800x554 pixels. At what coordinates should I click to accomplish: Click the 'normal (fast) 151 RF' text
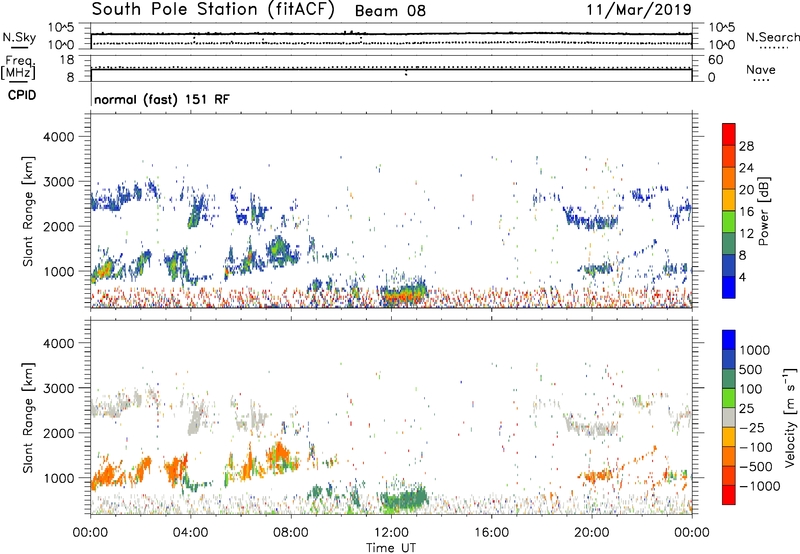coord(162,99)
